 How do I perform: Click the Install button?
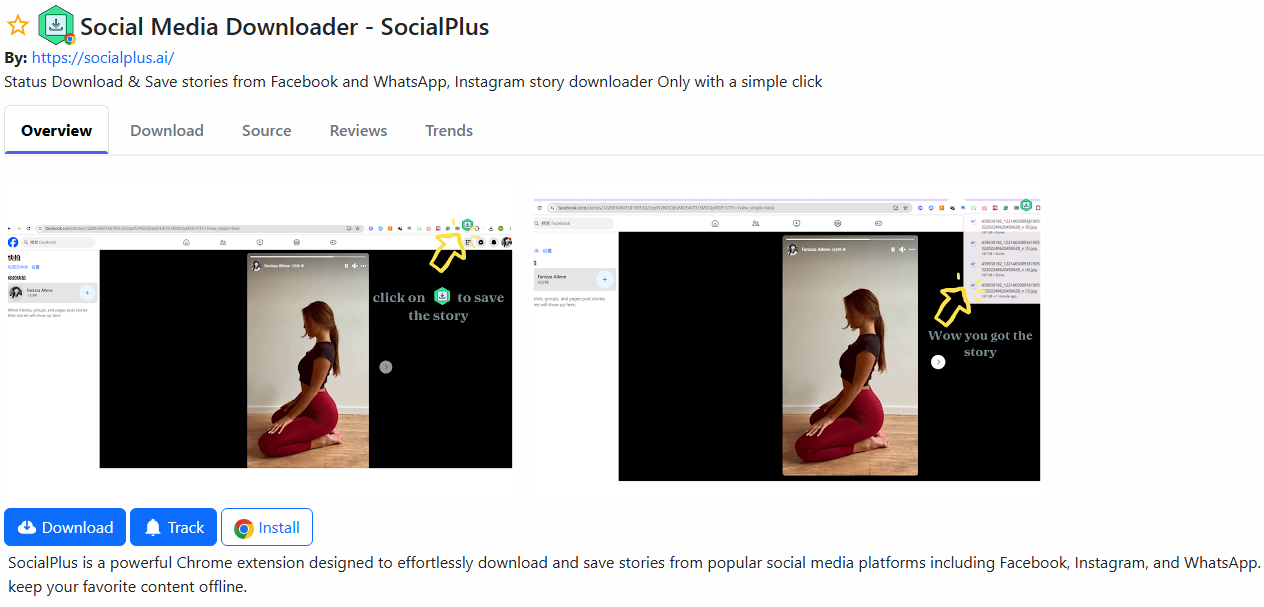click(x=267, y=528)
